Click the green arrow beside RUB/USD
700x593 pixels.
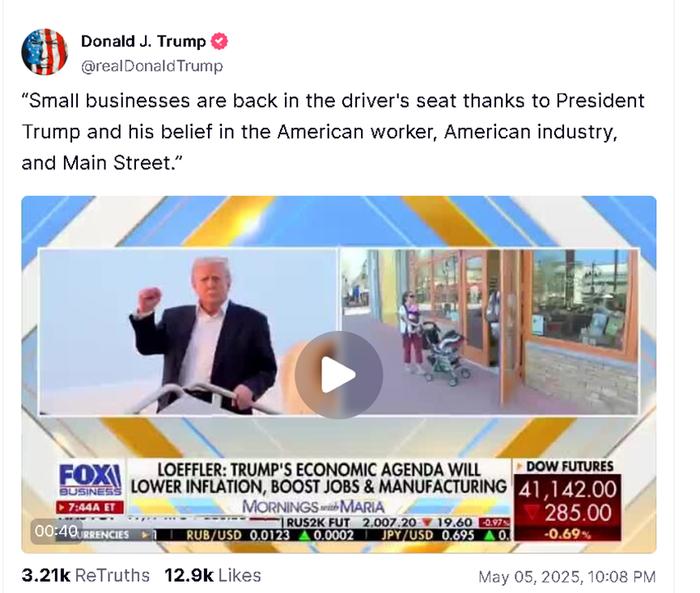(305, 535)
